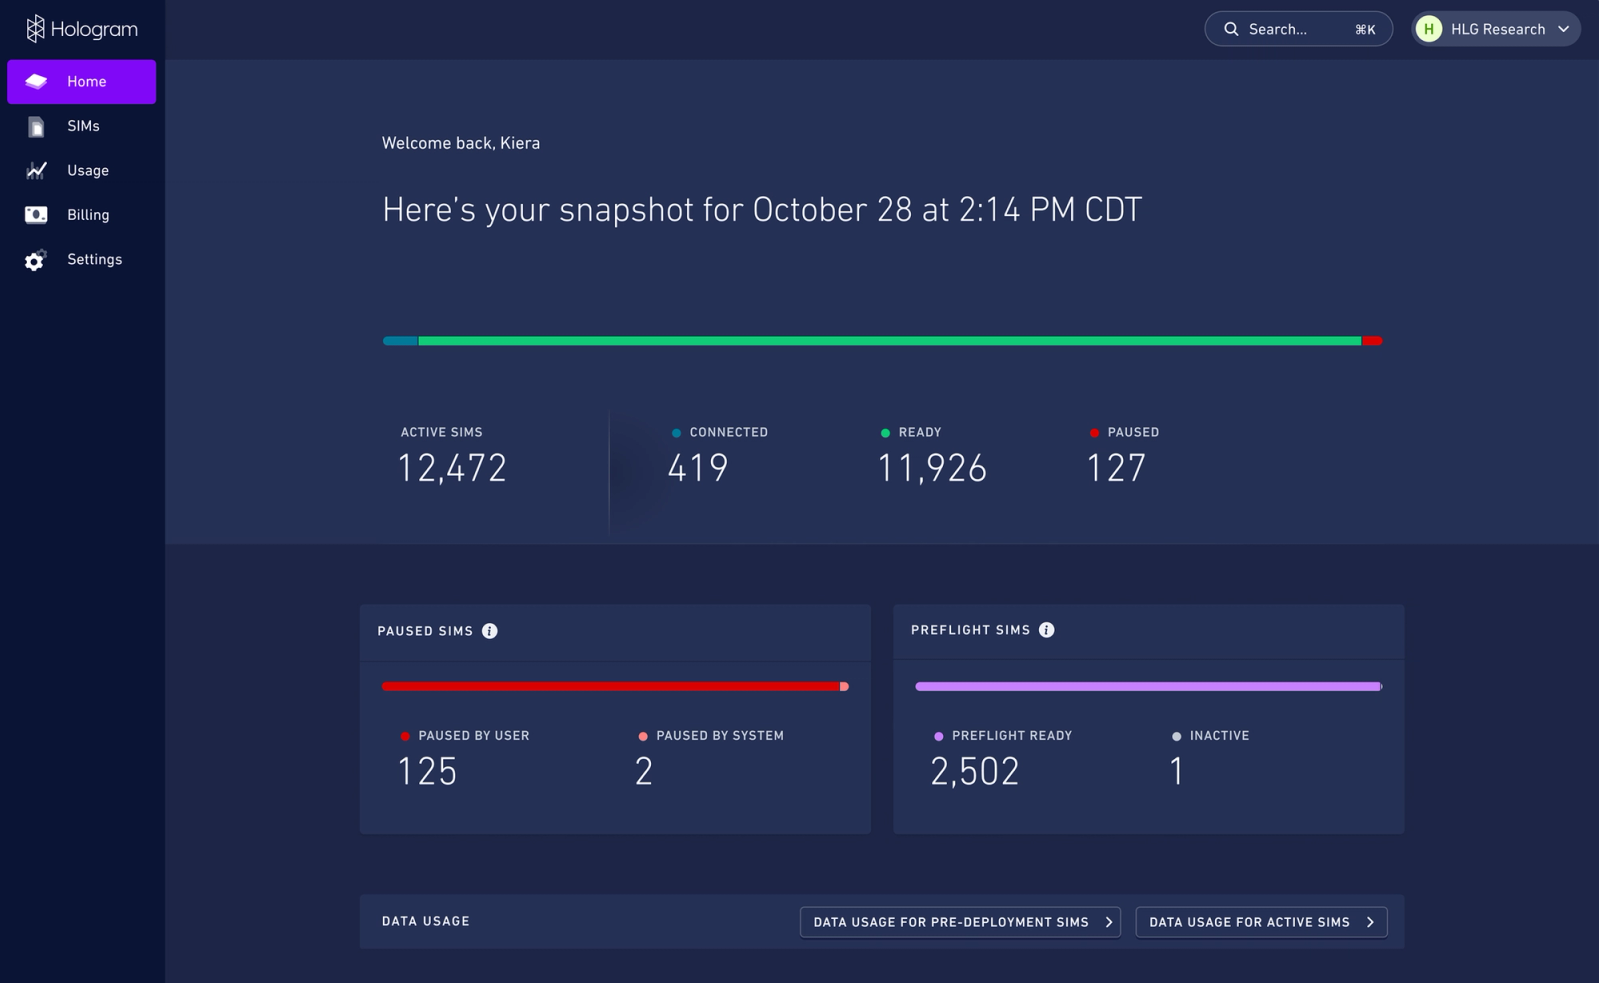Click the green Ready segment of the status bar

point(889,341)
